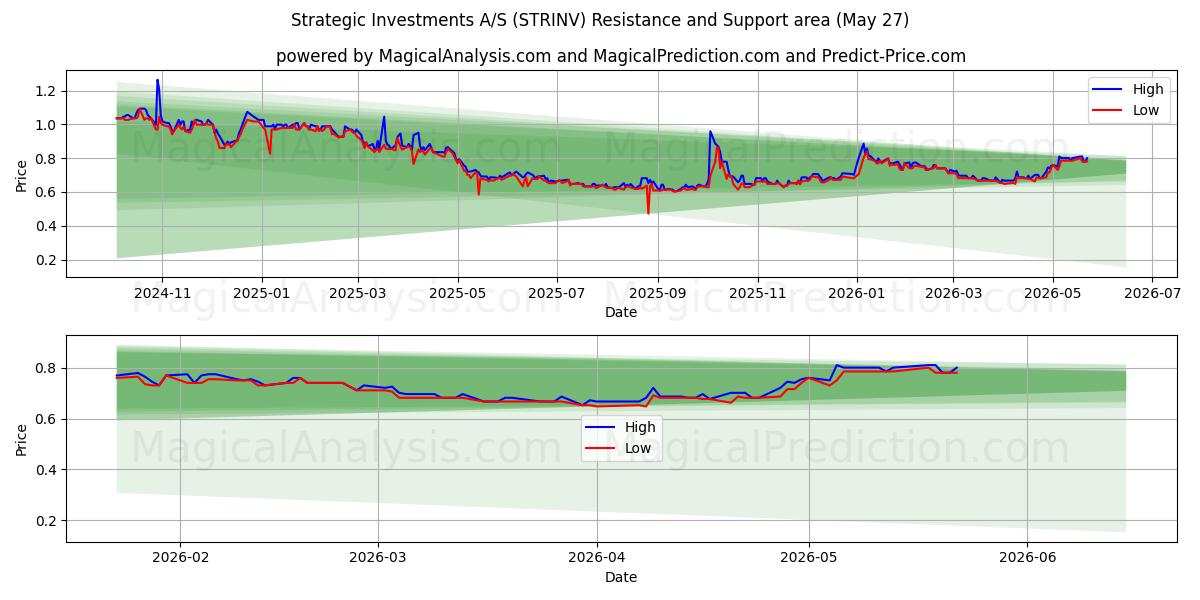Click the bottom chart 'Price' axis label

tap(22, 438)
